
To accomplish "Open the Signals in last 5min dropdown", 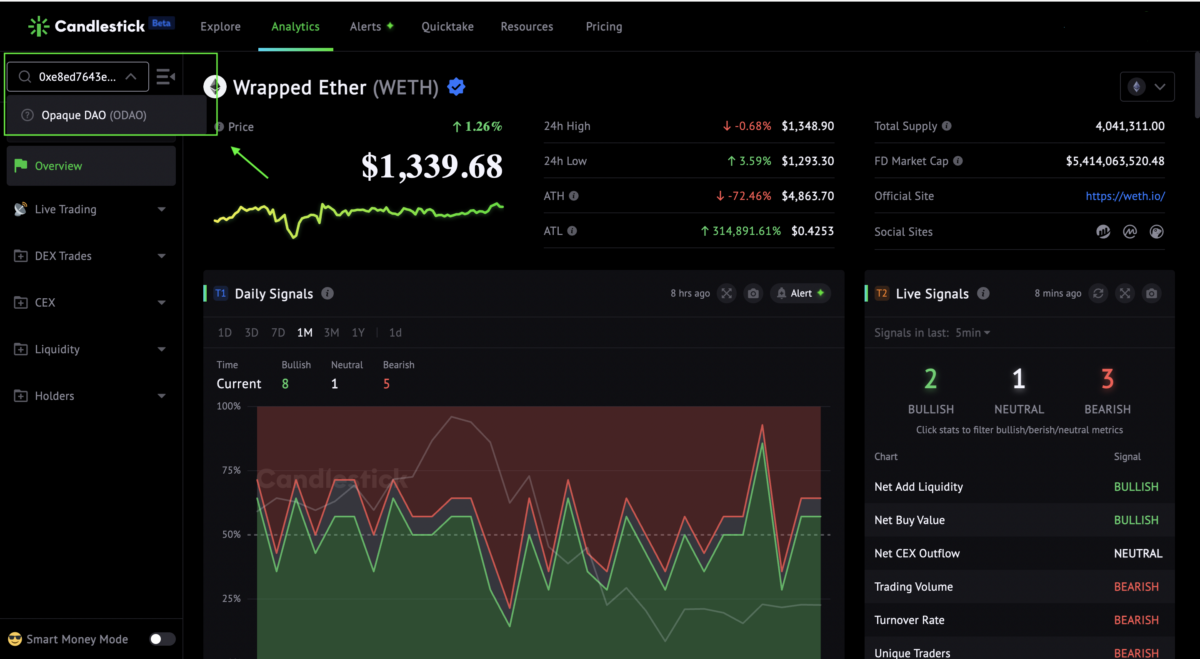I will tap(972, 333).
